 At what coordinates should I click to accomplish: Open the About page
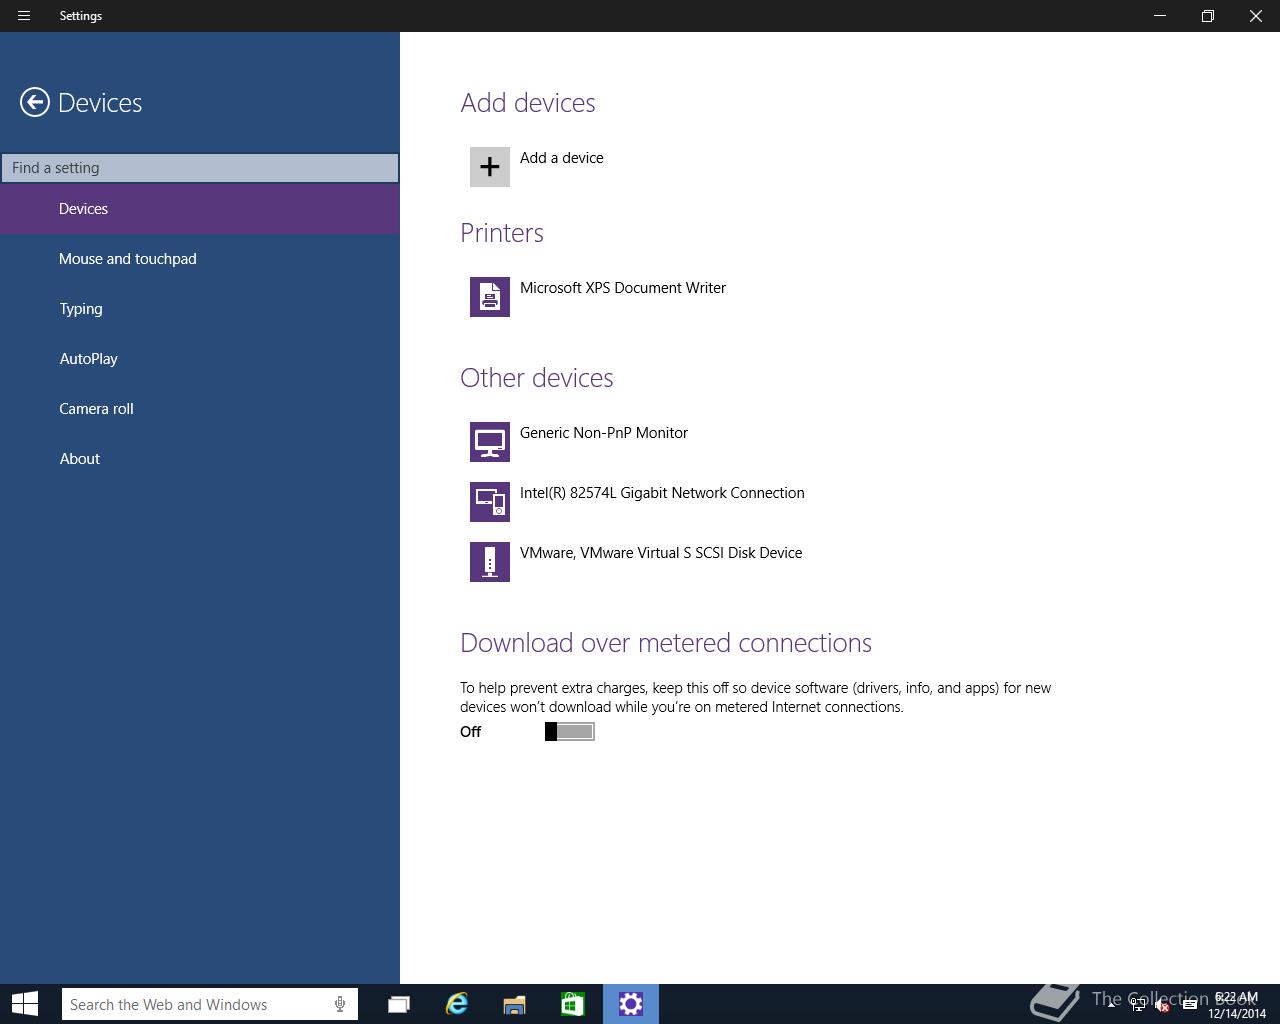tap(200, 459)
